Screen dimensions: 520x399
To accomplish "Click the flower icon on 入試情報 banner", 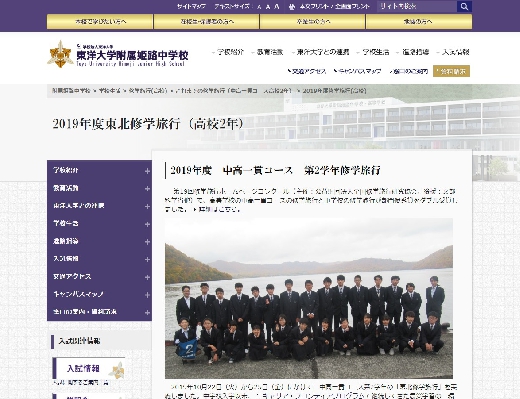I will (118, 370).
